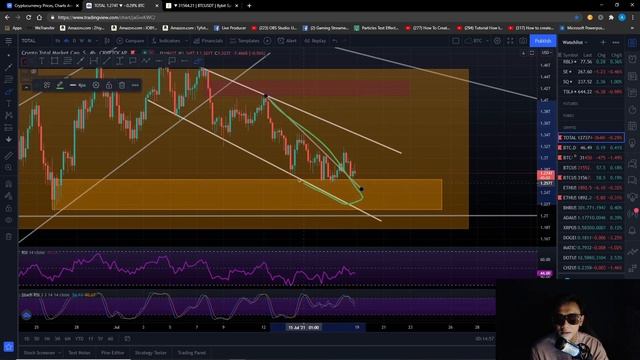Screen dimensions: 640x360
Task: Open the Financials menu
Action: (x=208, y=41)
